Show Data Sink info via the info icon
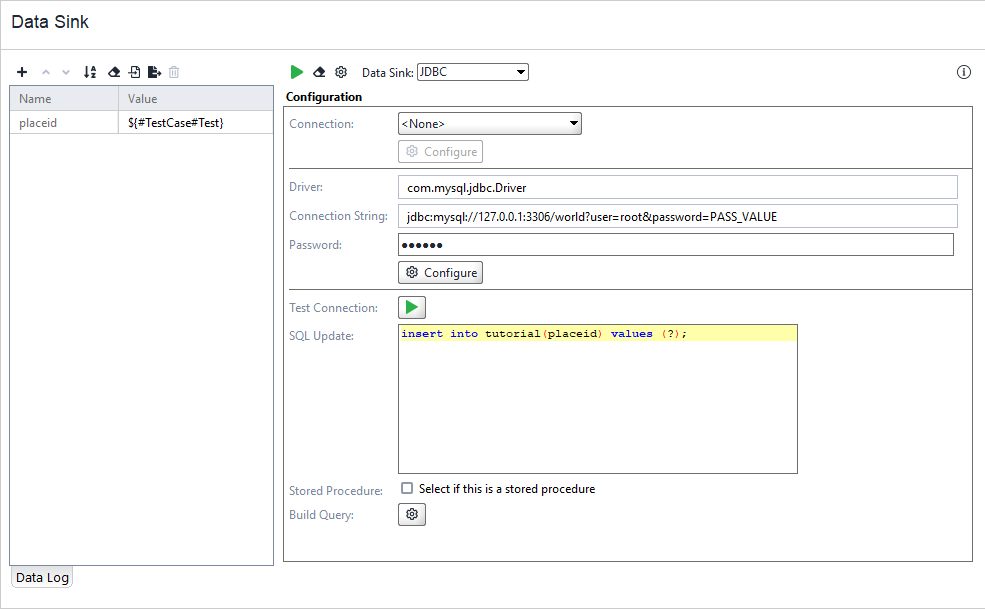 coord(963,72)
